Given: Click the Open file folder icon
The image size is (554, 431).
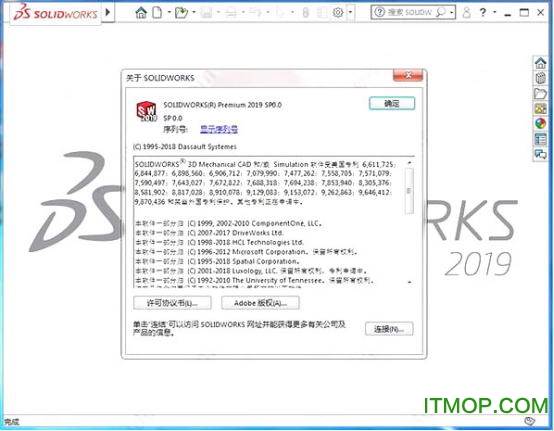Looking at the screenshot, I should coord(181,13).
